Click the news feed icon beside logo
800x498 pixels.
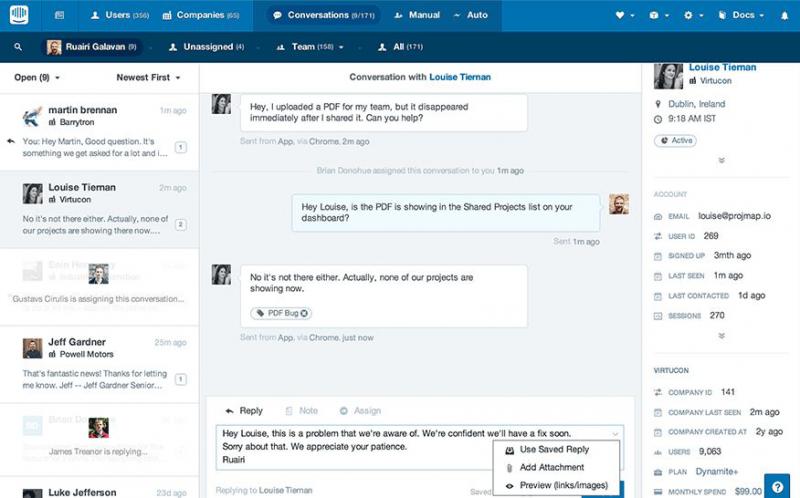pyautogui.click(x=59, y=16)
